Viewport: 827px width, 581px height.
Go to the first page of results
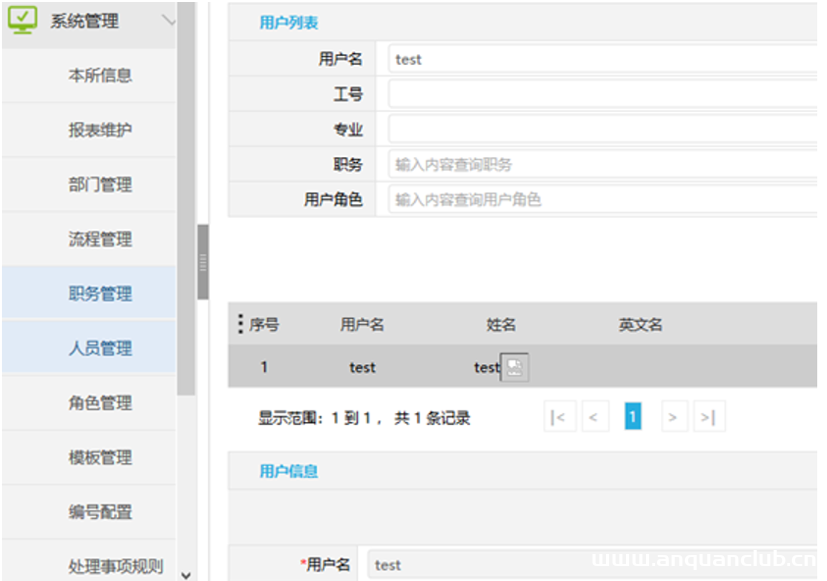pyautogui.click(x=558, y=417)
